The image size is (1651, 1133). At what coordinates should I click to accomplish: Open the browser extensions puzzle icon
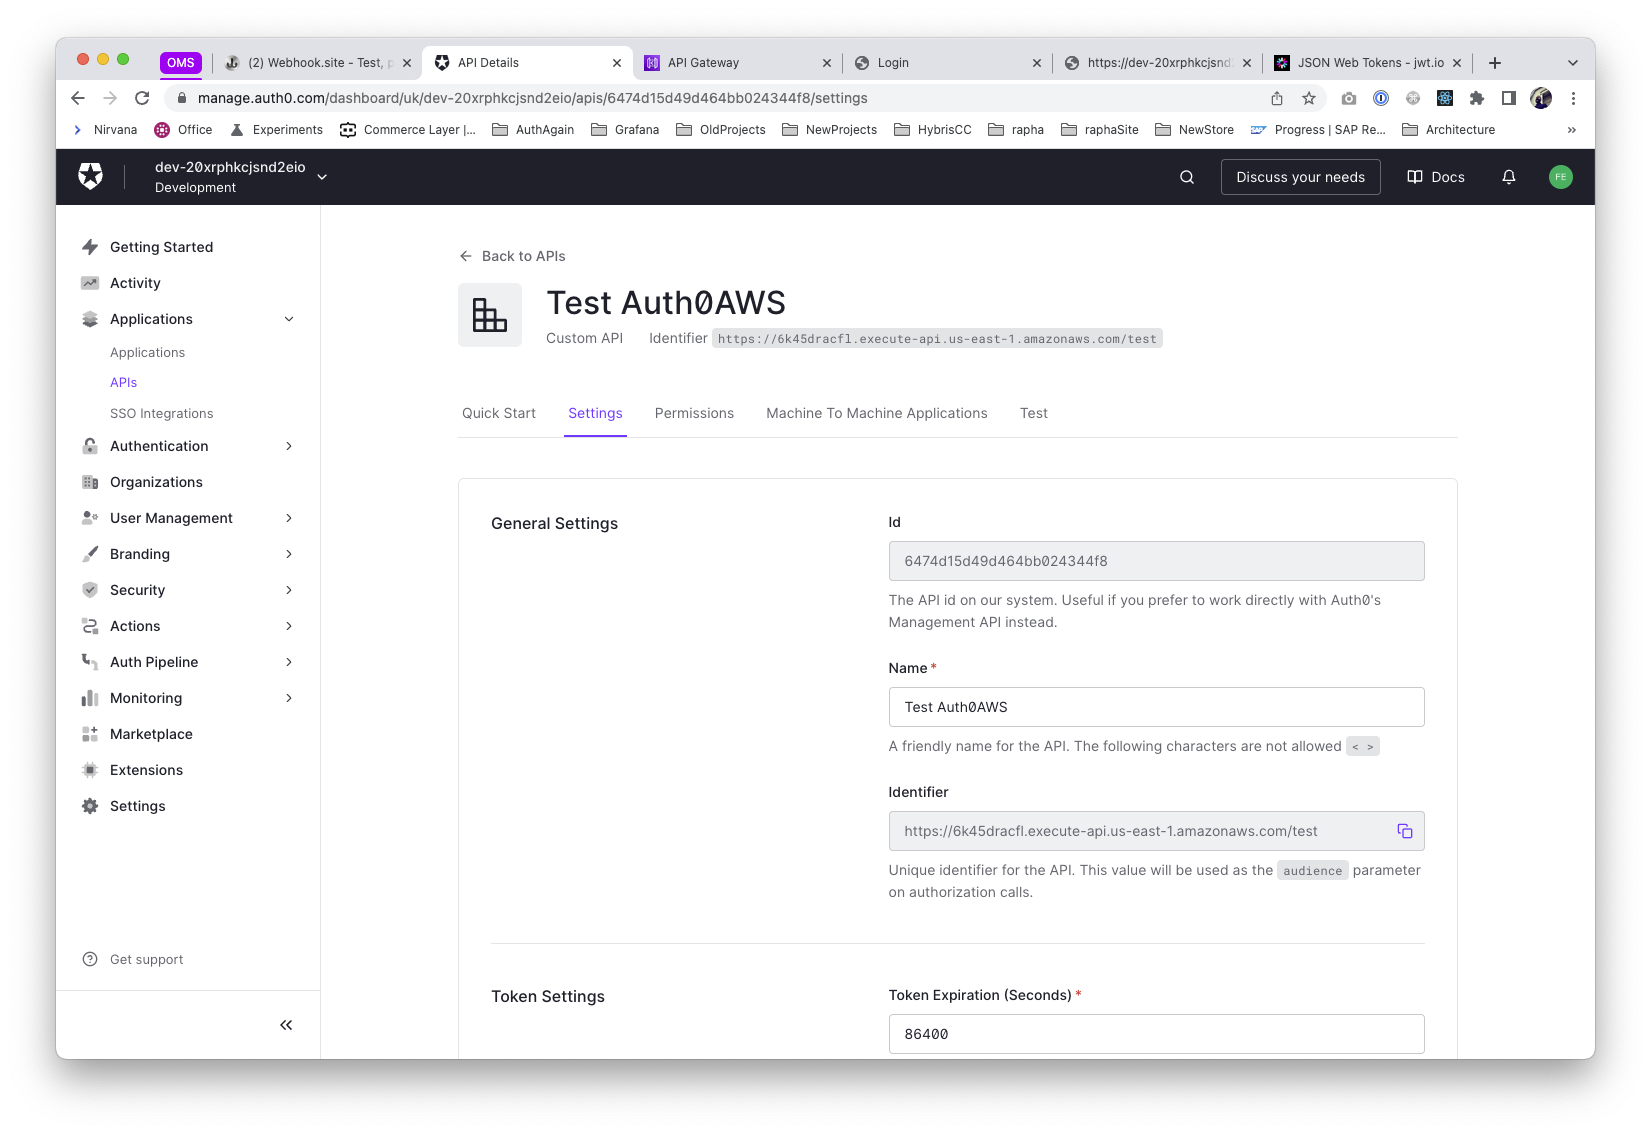[x=1476, y=98]
